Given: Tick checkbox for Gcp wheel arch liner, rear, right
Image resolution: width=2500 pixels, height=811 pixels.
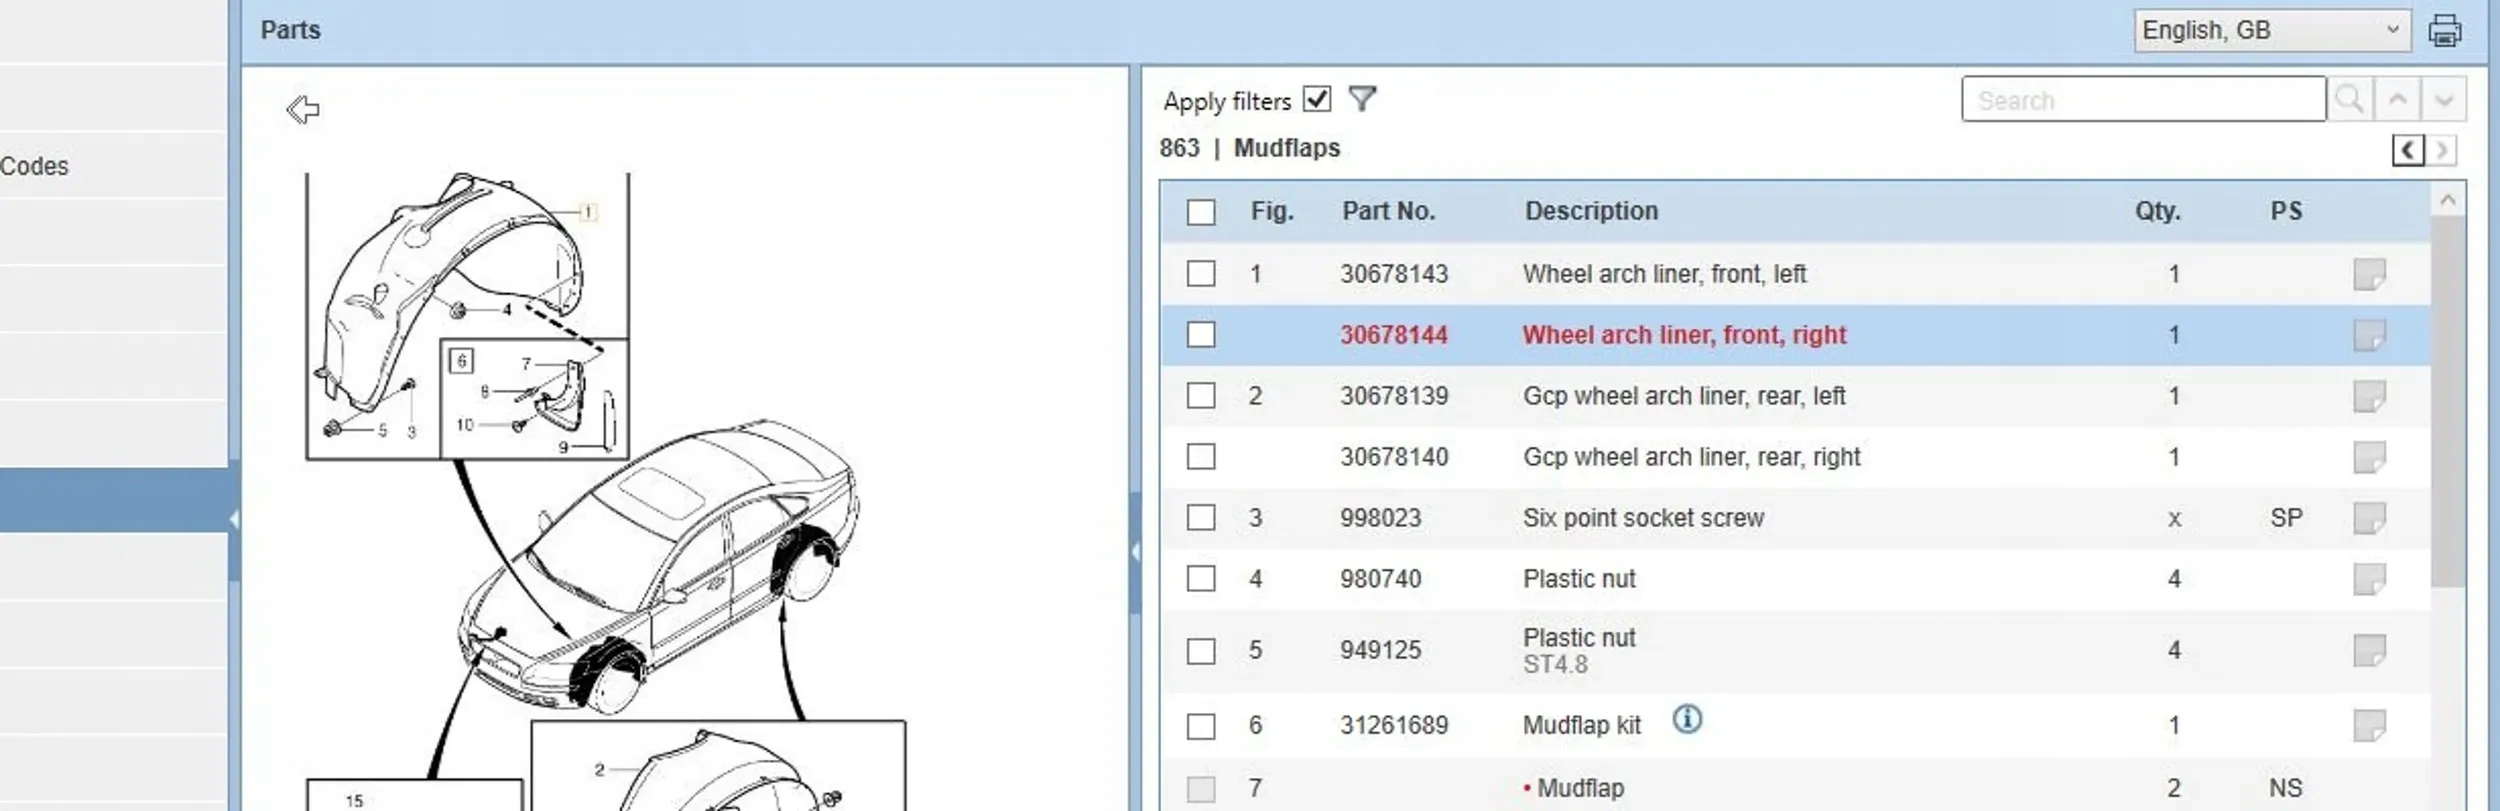Looking at the screenshot, I should pyautogui.click(x=1201, y=457).
